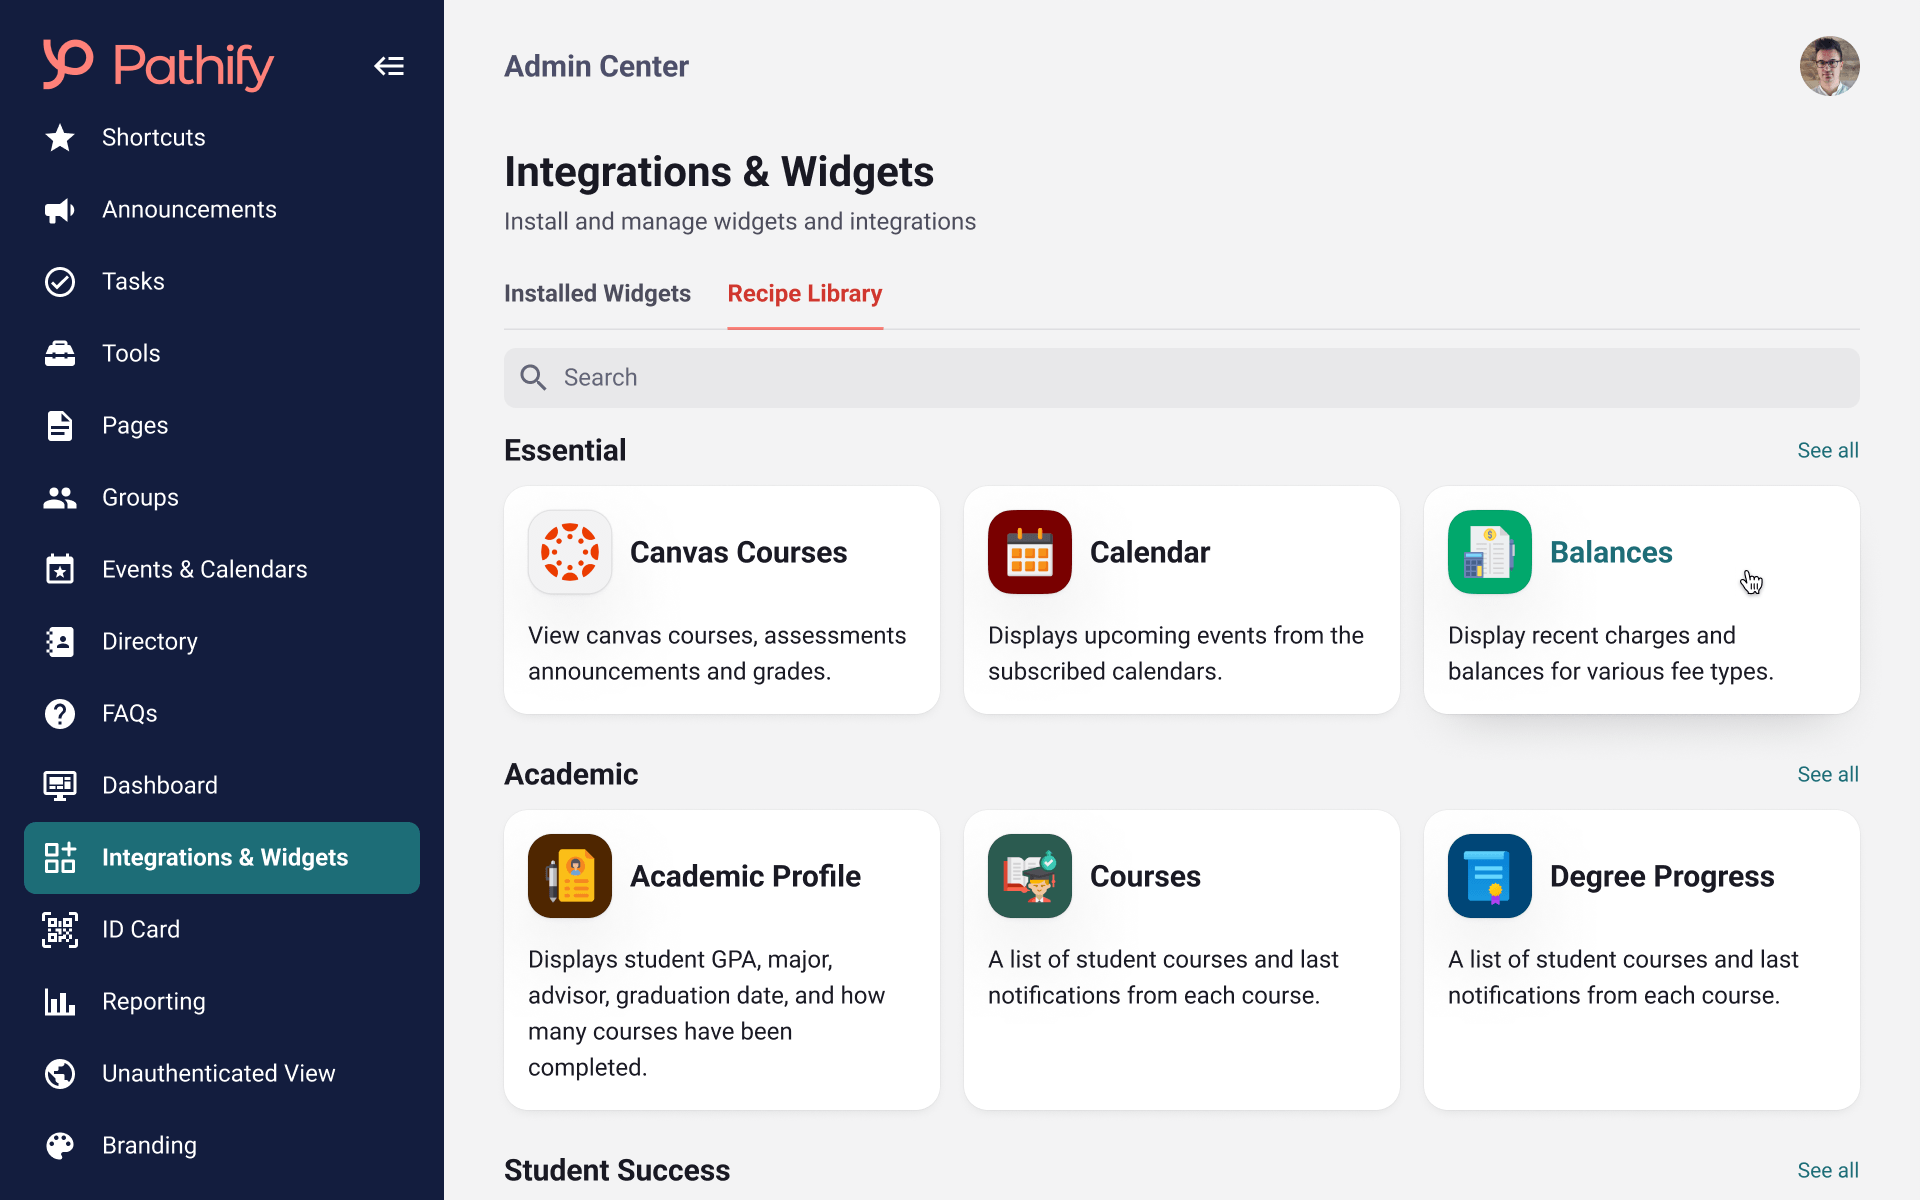This screenshot has height=1201, width=1920.
Task: Click the Tools briefcase icon
Action: tap(59, 353)
